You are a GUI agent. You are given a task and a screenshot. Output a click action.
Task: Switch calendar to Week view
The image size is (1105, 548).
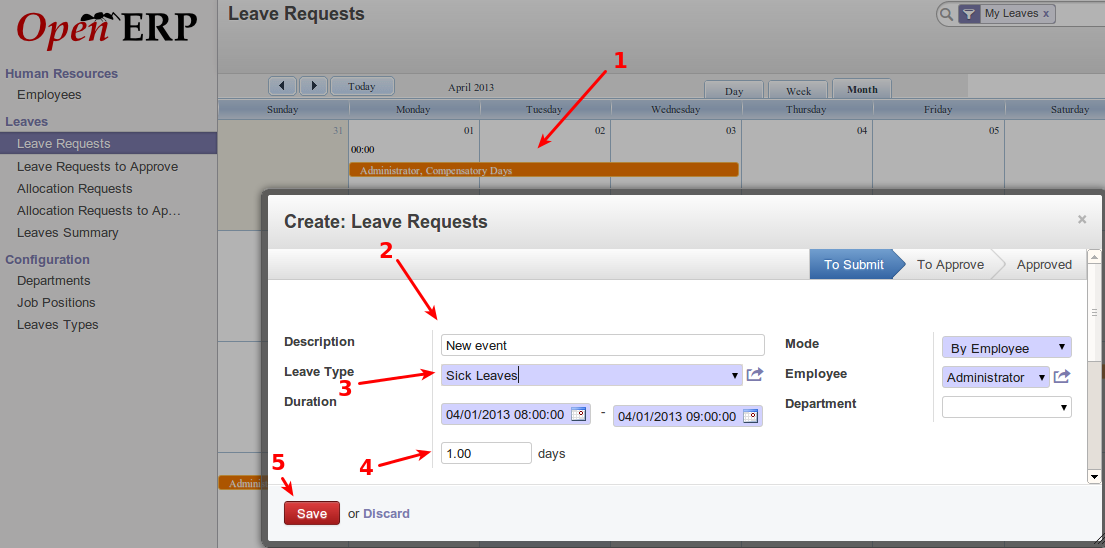point(798,90)
